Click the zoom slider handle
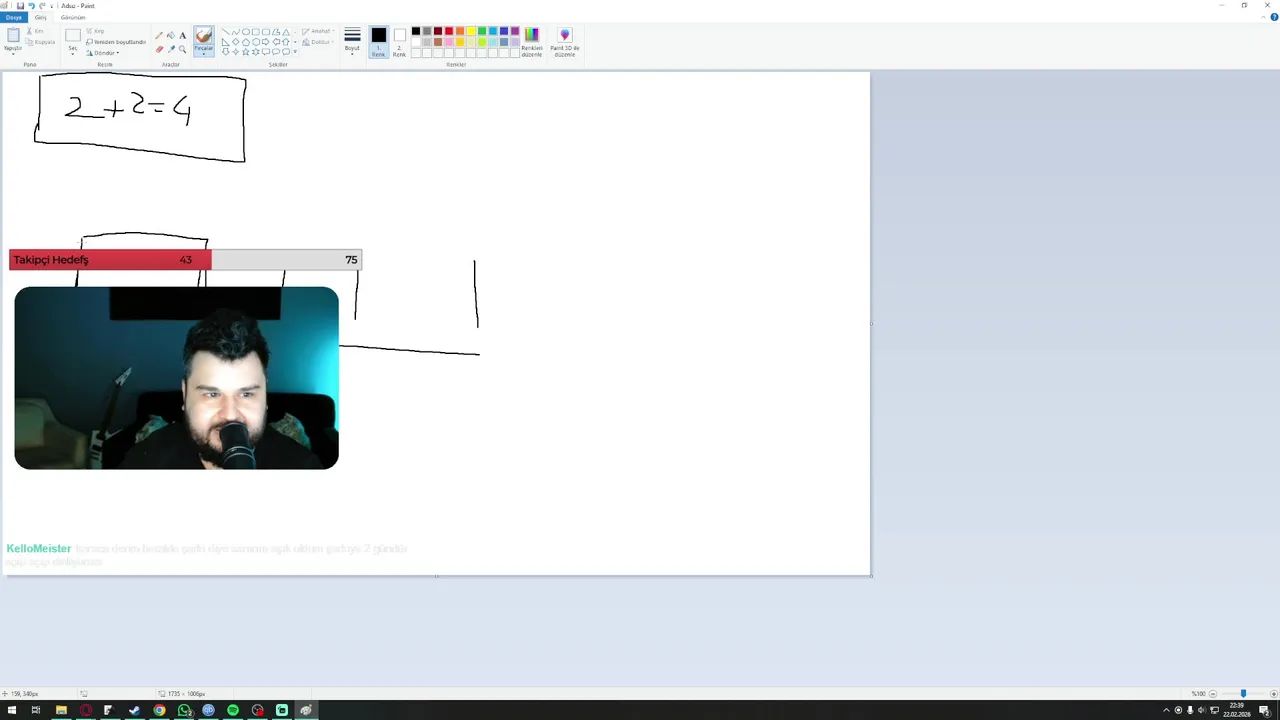 point(1243,694)
